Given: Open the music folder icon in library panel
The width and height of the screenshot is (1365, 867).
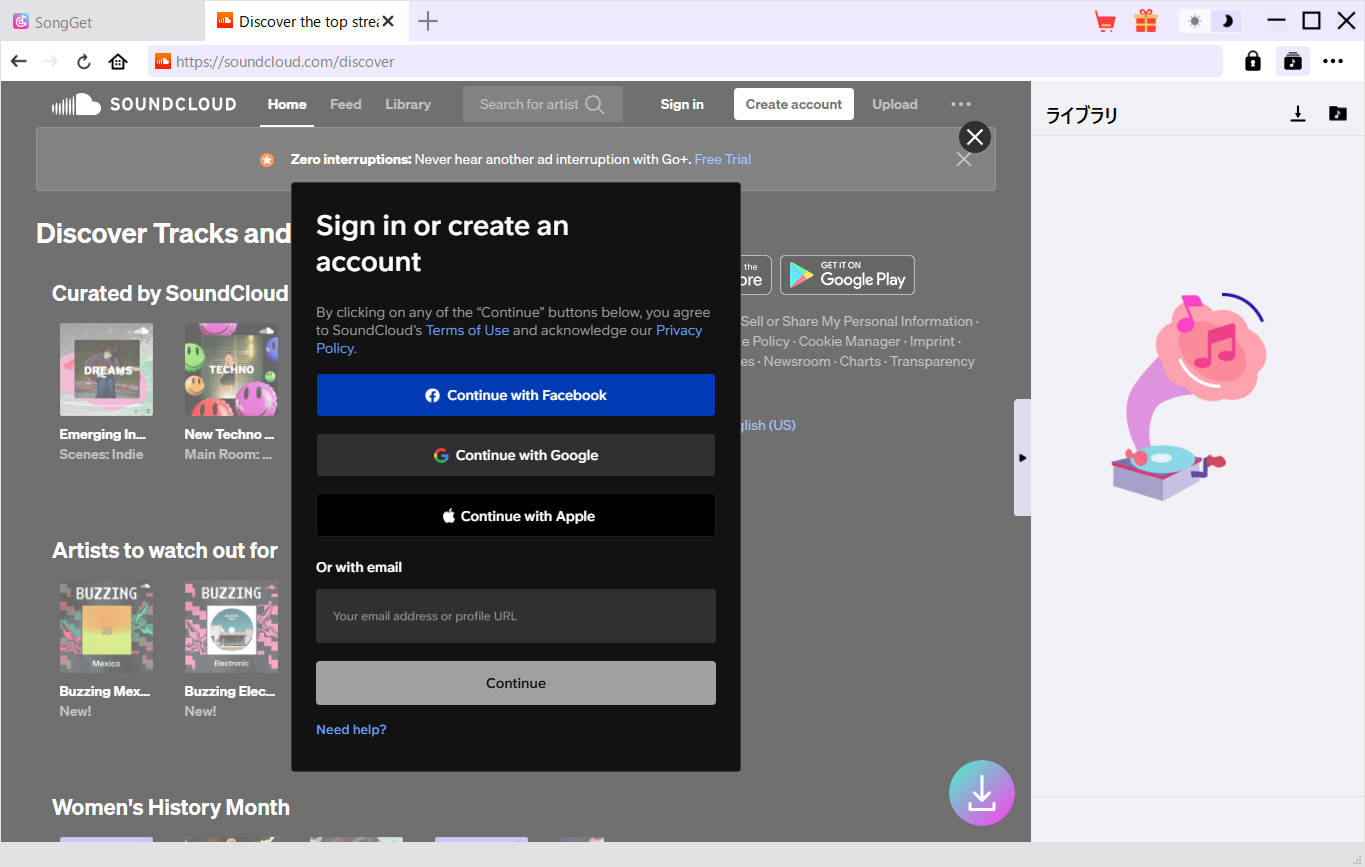Looking at the screenshot, I should pyautogui.click(x=1337, y=114).
